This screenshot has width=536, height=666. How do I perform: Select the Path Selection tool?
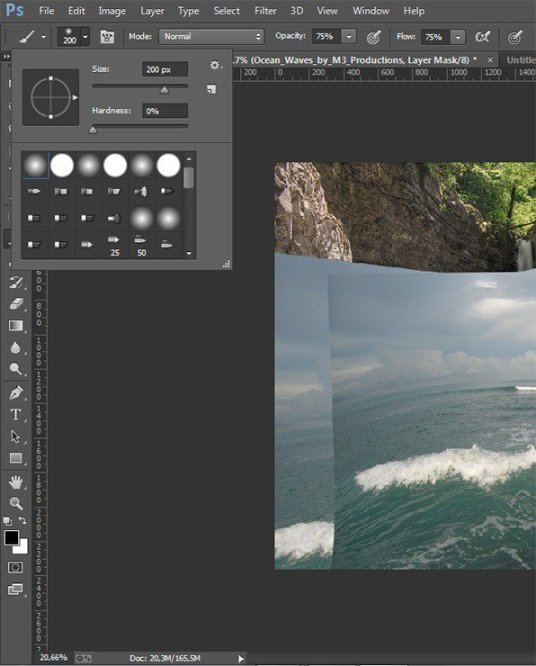(16, 436)
